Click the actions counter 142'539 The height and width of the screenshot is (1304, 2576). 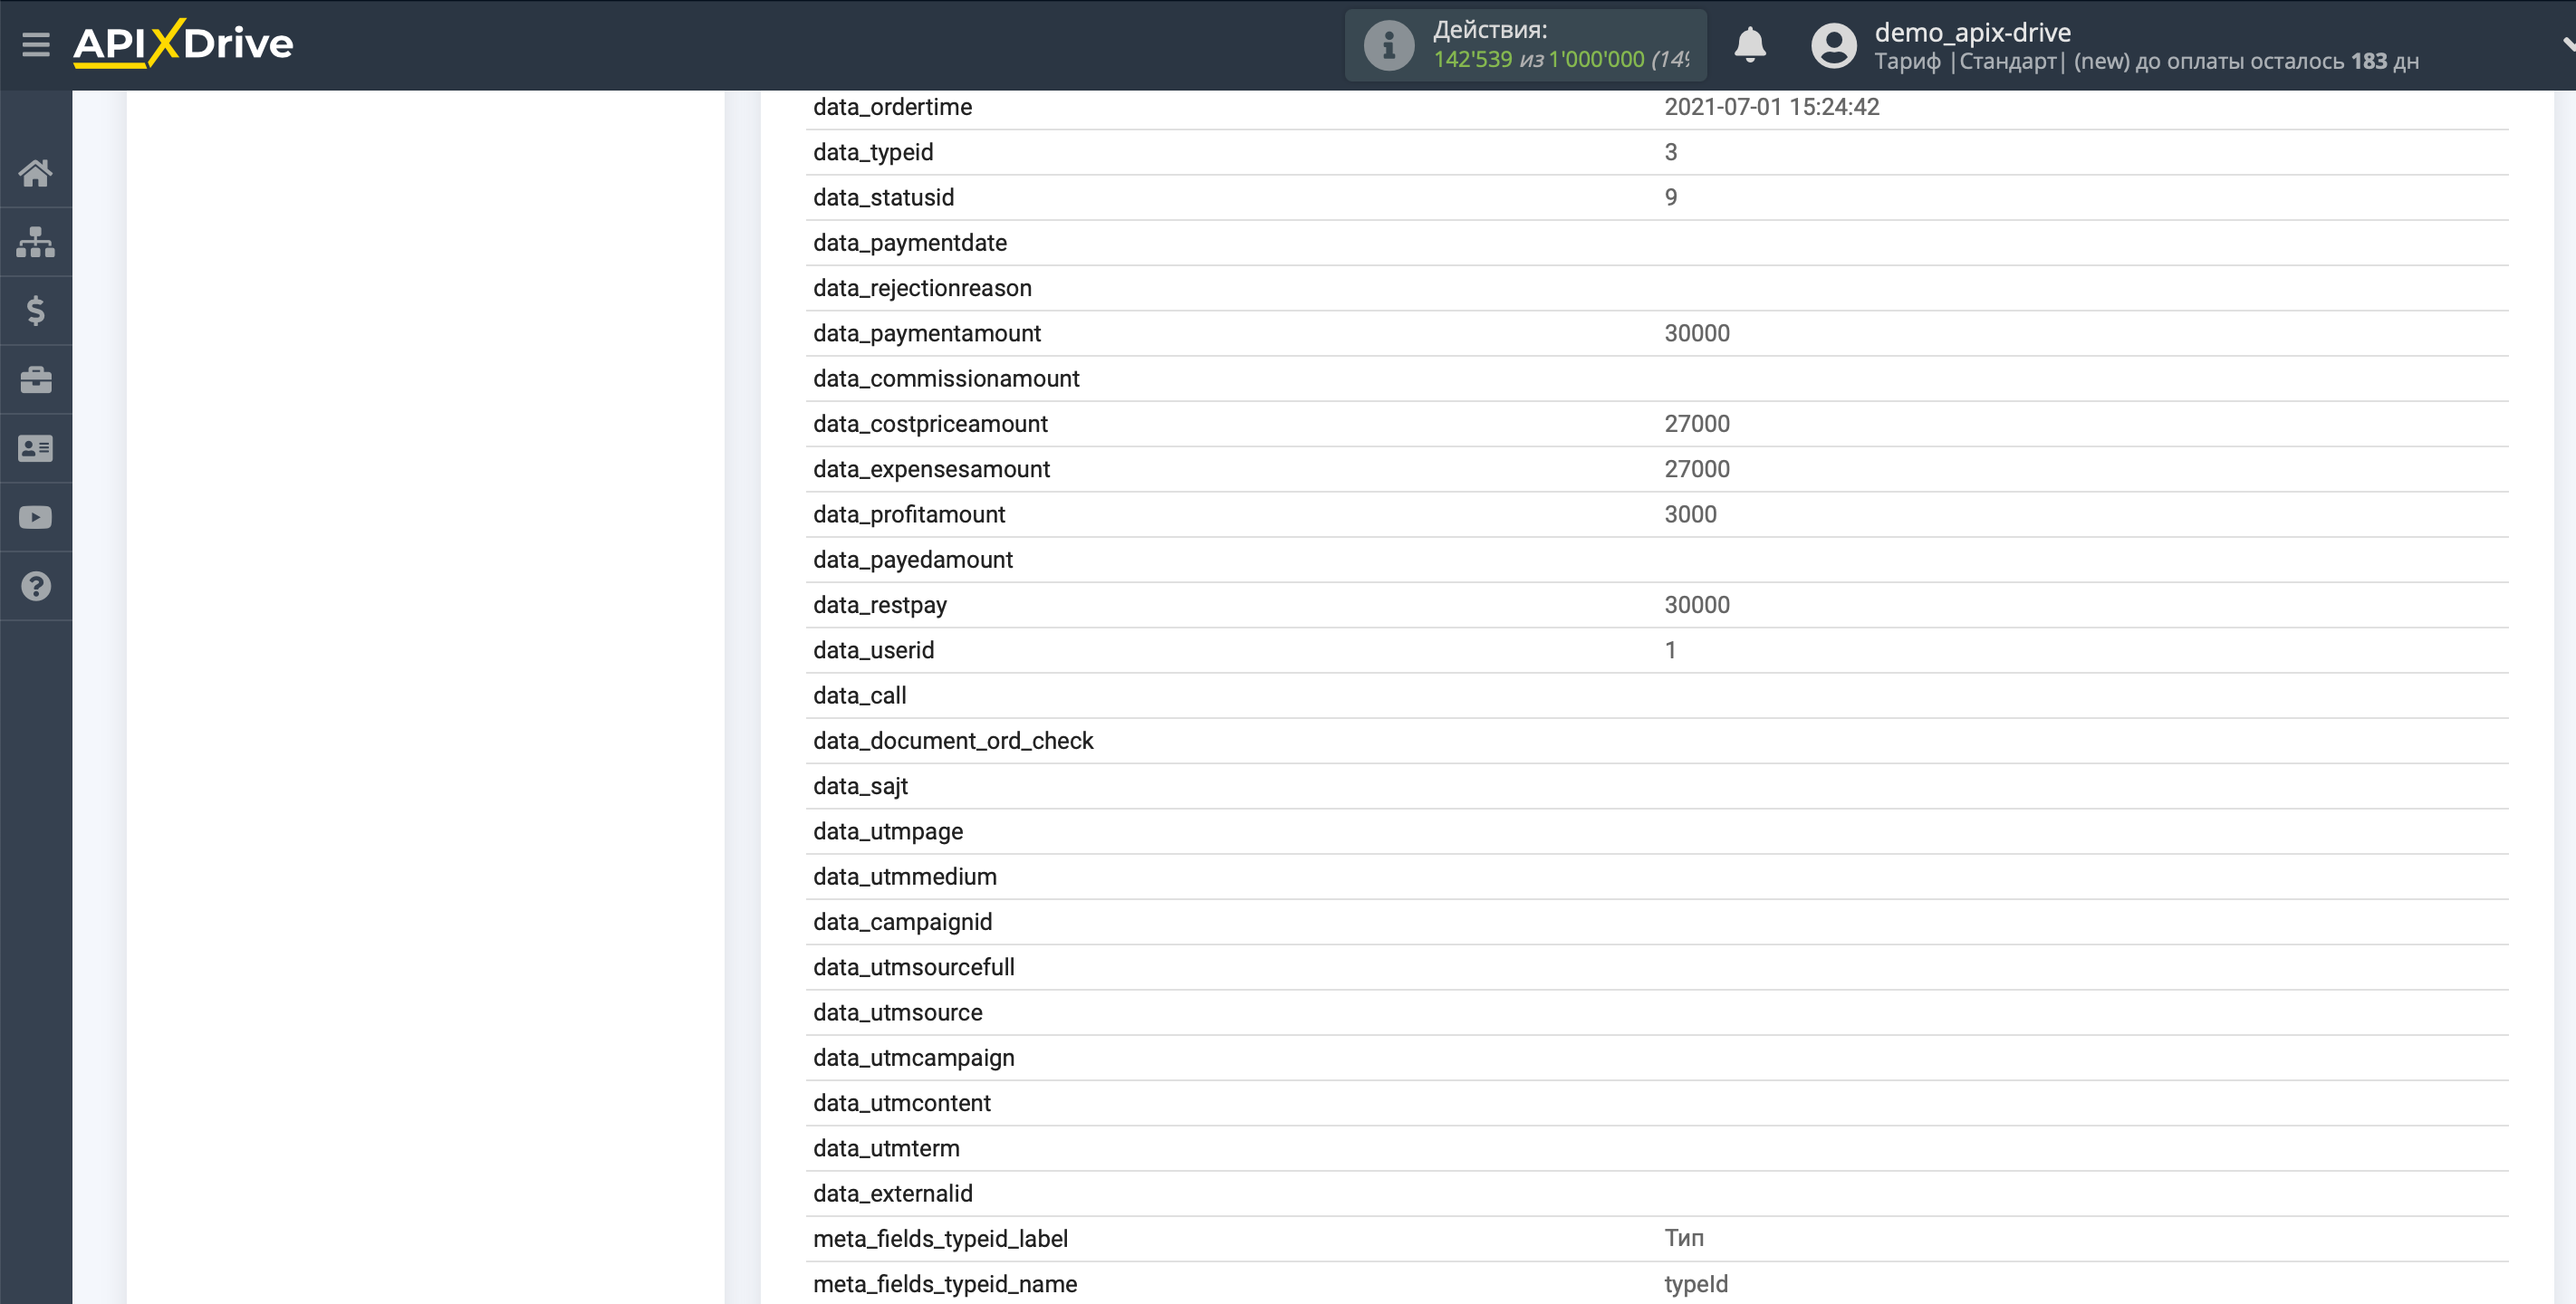click(1472, 60)
